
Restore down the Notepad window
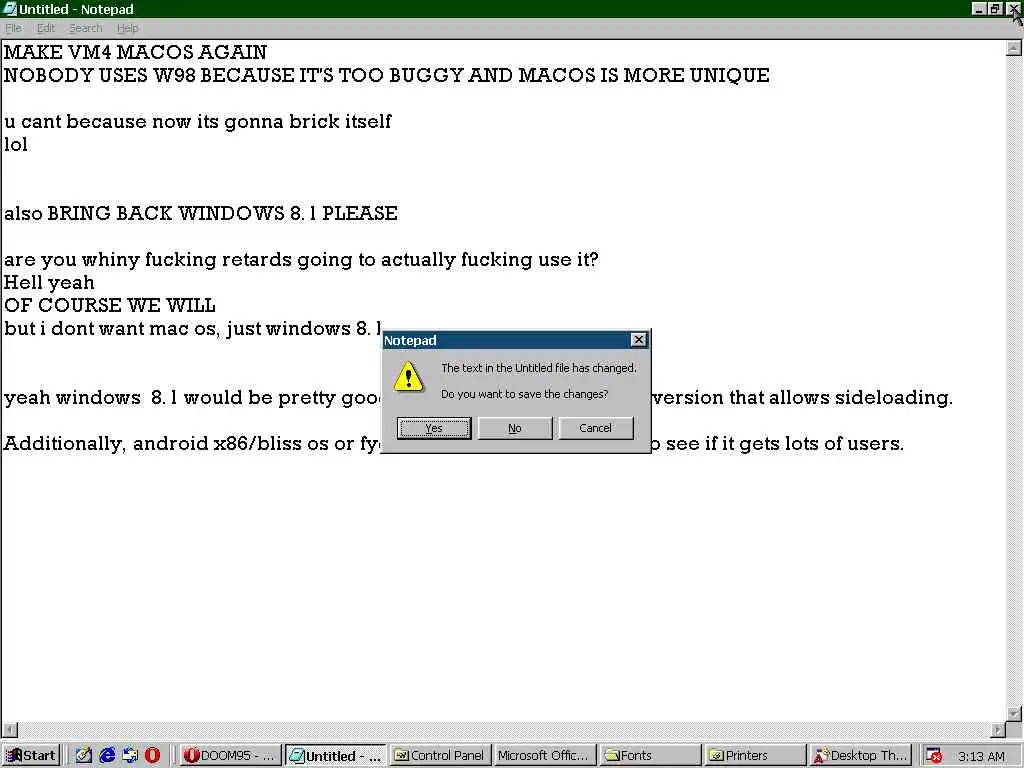tap(995, 8)
